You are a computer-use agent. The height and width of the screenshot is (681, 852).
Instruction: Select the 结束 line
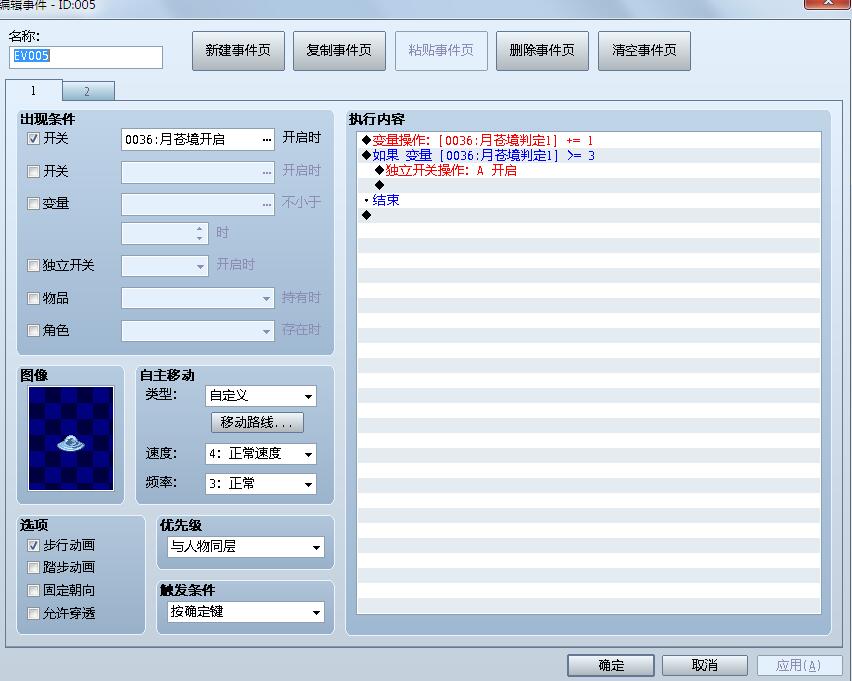(589, 201)
